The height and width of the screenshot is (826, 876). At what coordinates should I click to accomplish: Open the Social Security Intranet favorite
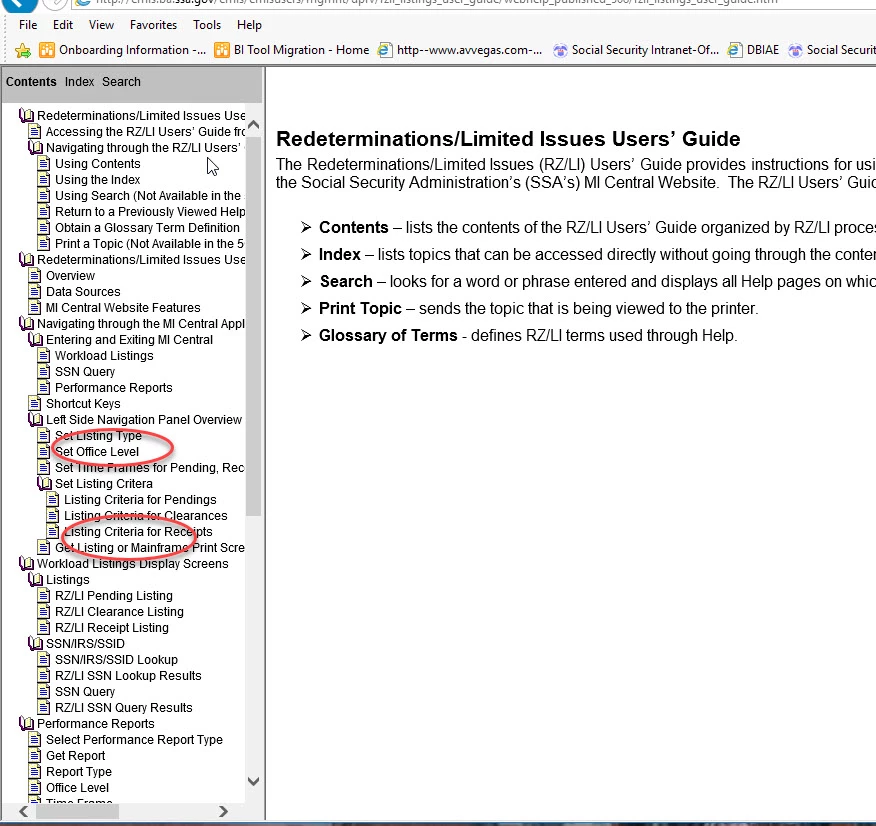point(636,50)
